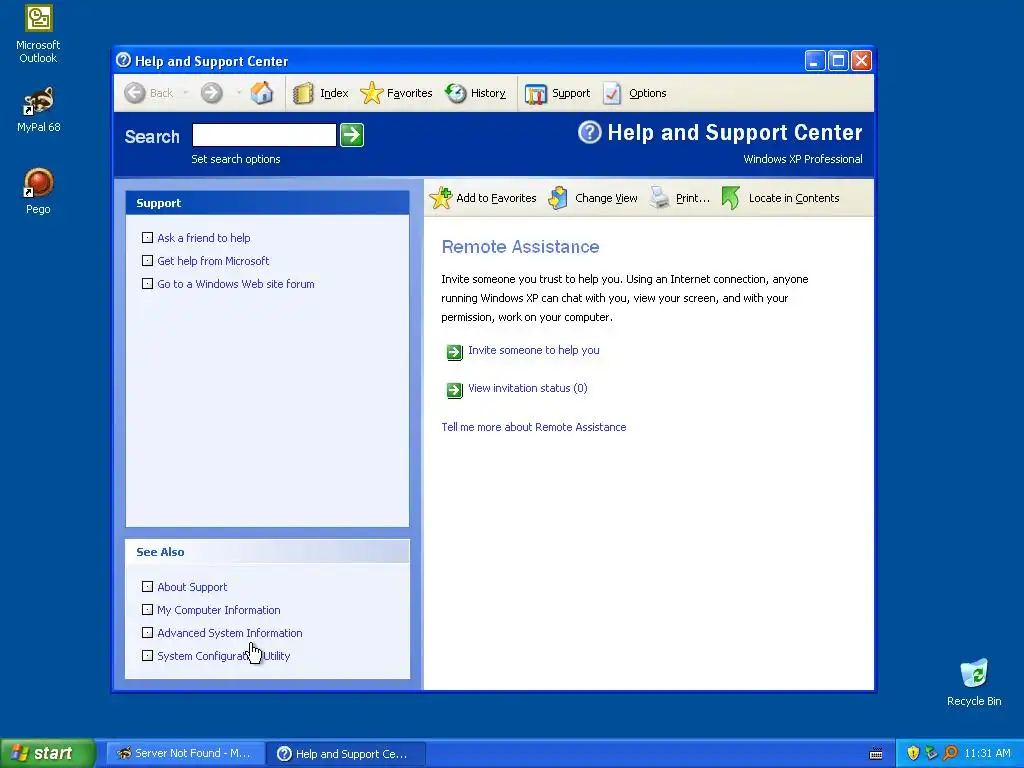The image size is (1024, 768).
Task: Click green arrow beside Invite someone
Action: [455, 353]
